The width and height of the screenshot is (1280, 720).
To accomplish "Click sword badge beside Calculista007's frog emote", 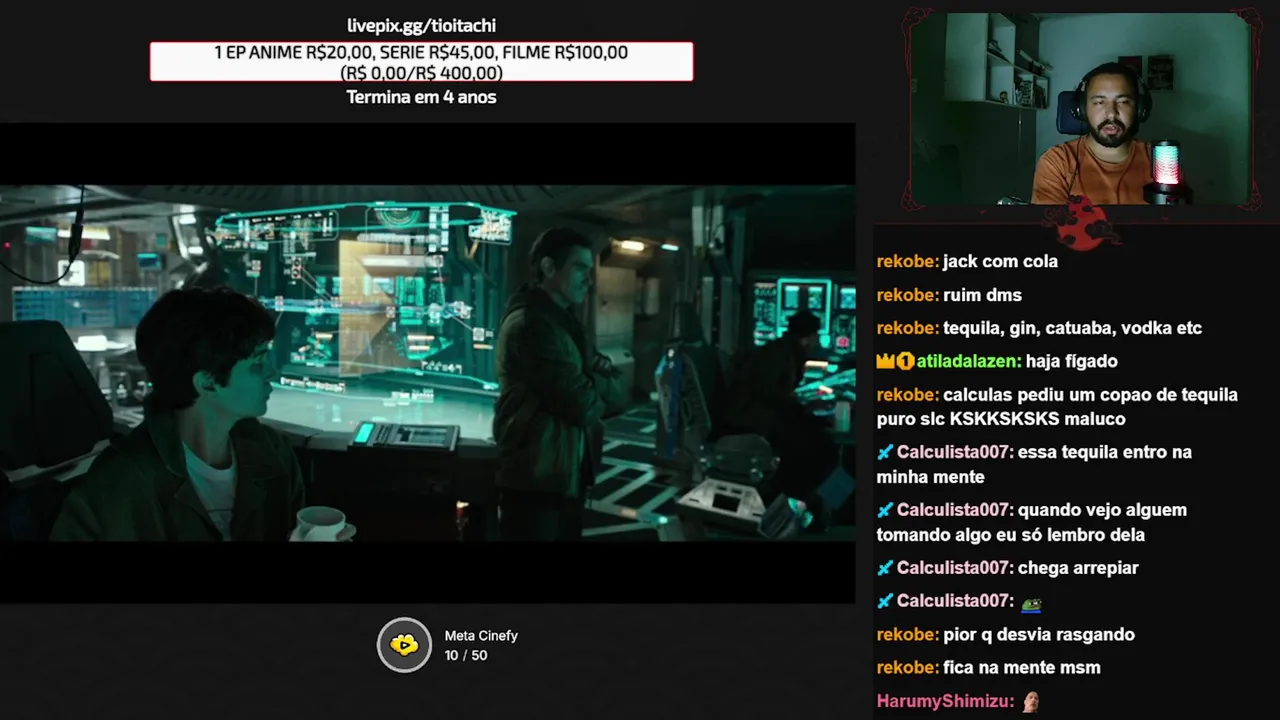I will (x=885, y=601).
